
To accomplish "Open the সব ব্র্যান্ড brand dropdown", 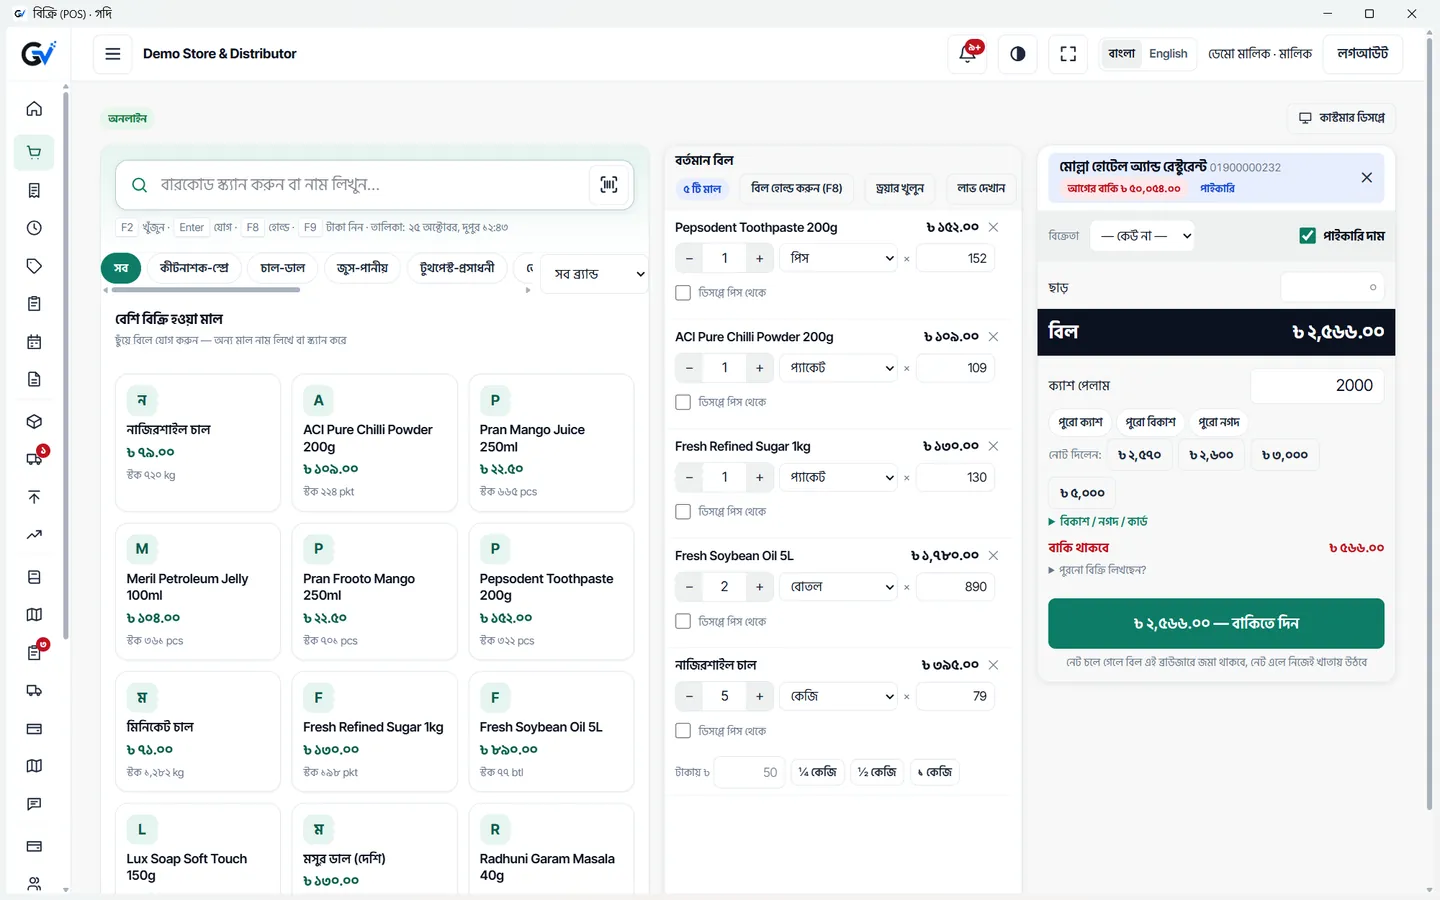I will (594, 274).
